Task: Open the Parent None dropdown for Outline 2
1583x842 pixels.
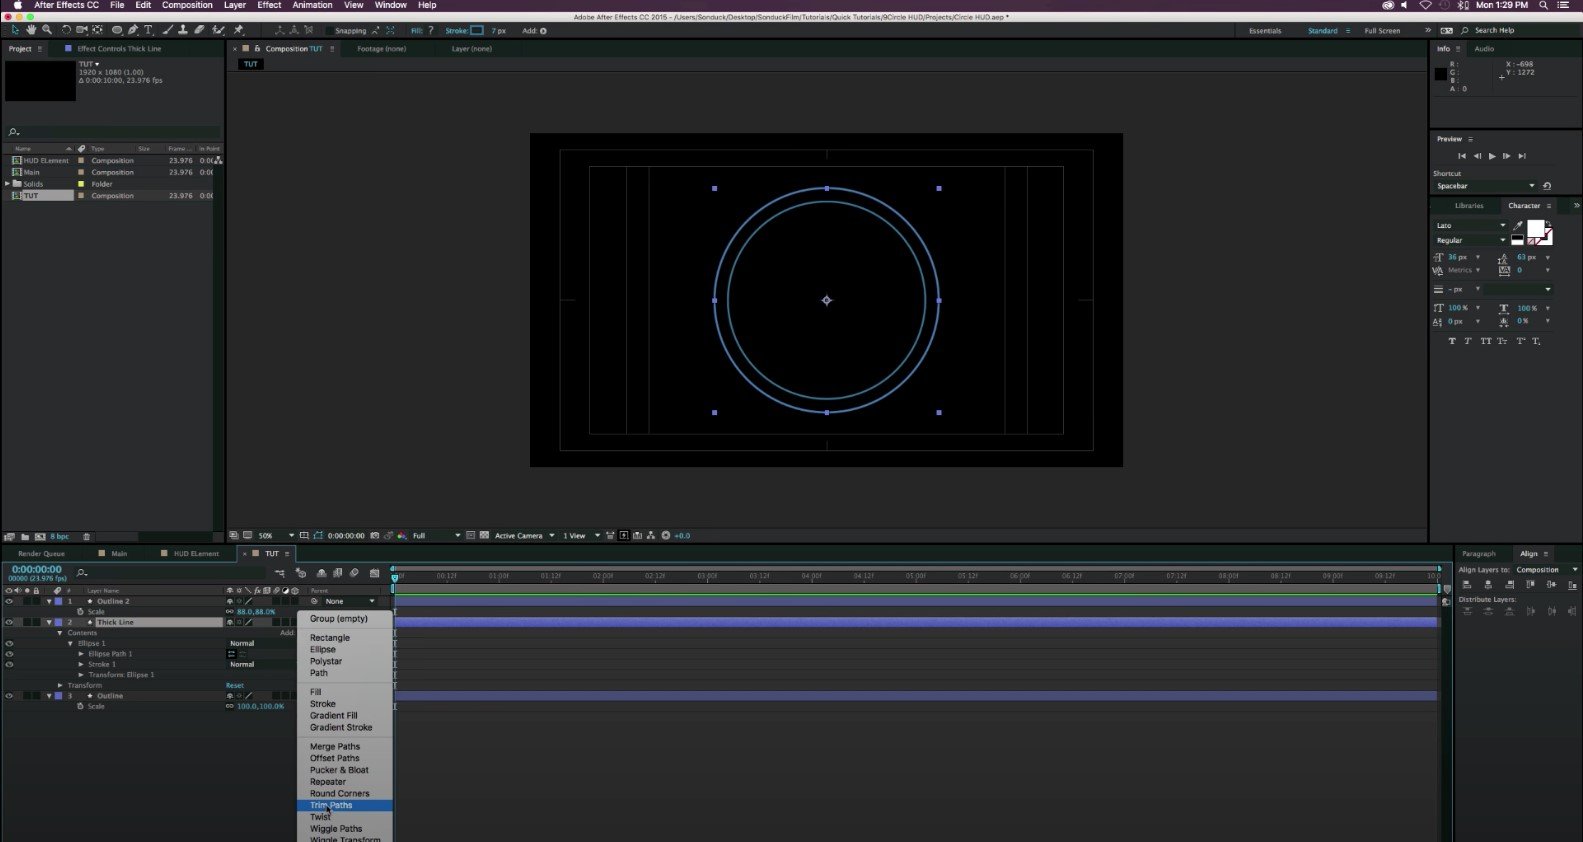Action: (343, 601)
